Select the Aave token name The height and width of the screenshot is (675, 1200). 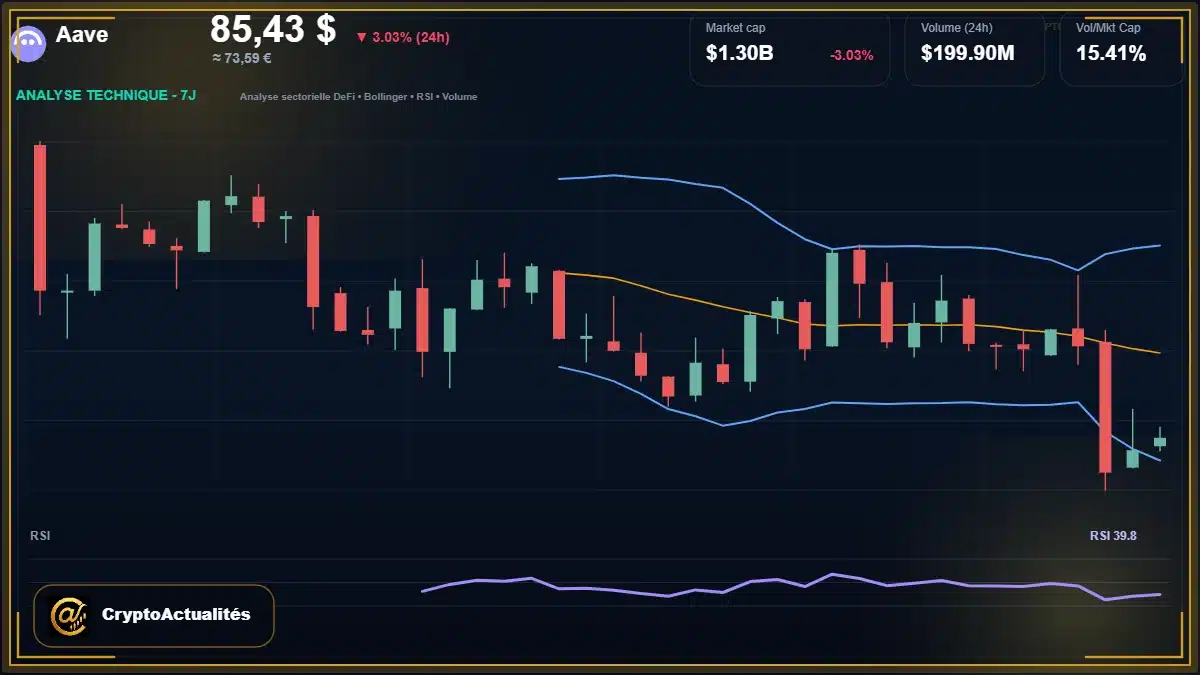tap(82, 35)
